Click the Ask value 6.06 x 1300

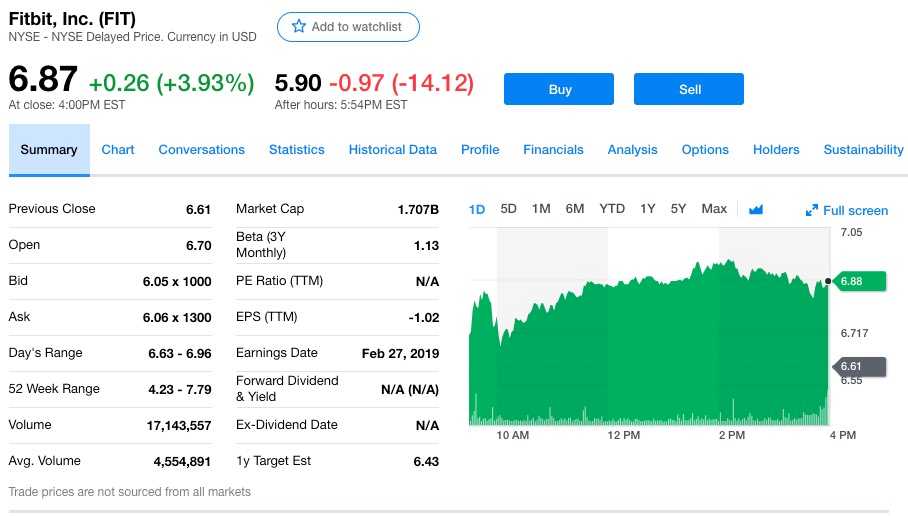coord(177,317)
